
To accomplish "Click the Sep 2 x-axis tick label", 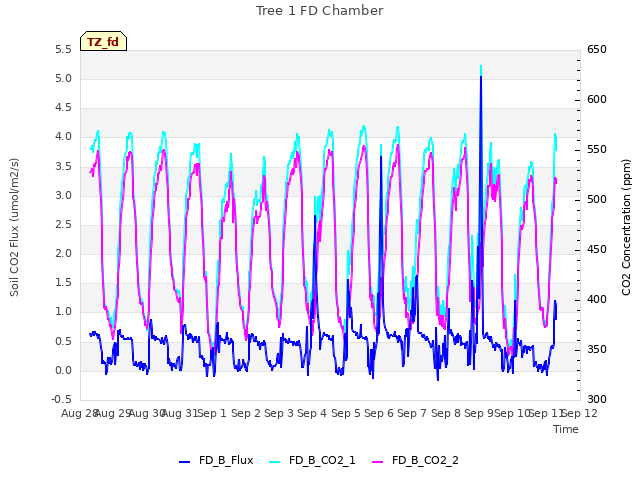I will (x=246, y=413).
